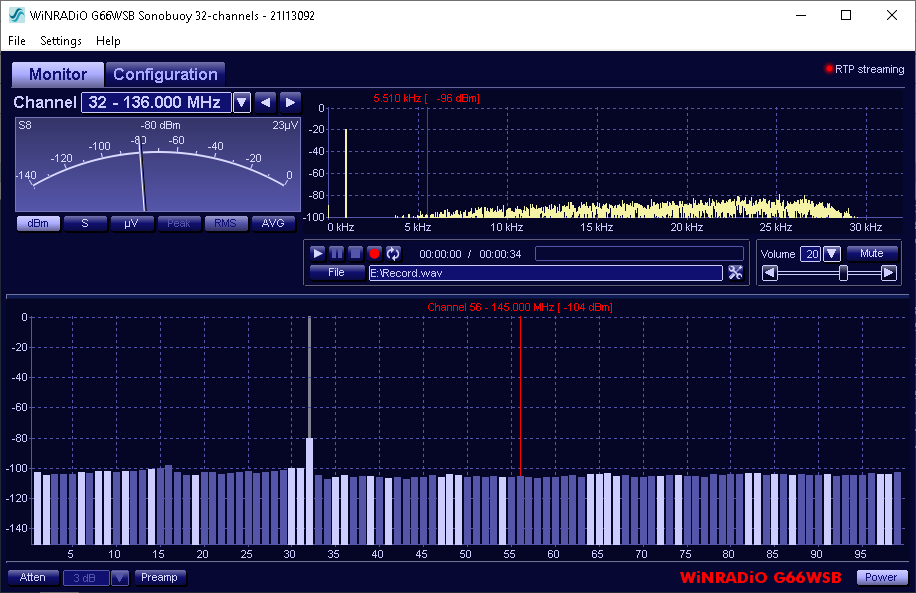916x593 pixels.
Task: Start recording with the red record button
Action: click(x=375, y=254)
